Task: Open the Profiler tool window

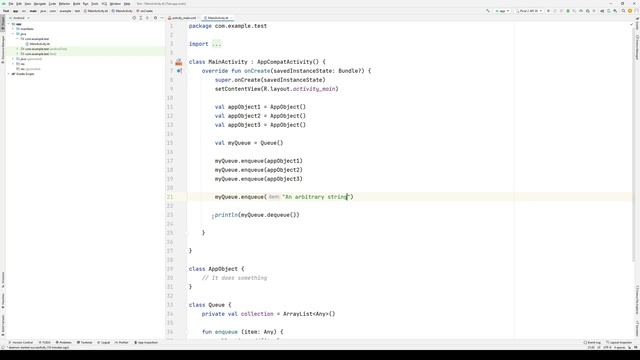Action: click(x=122, y=342)
